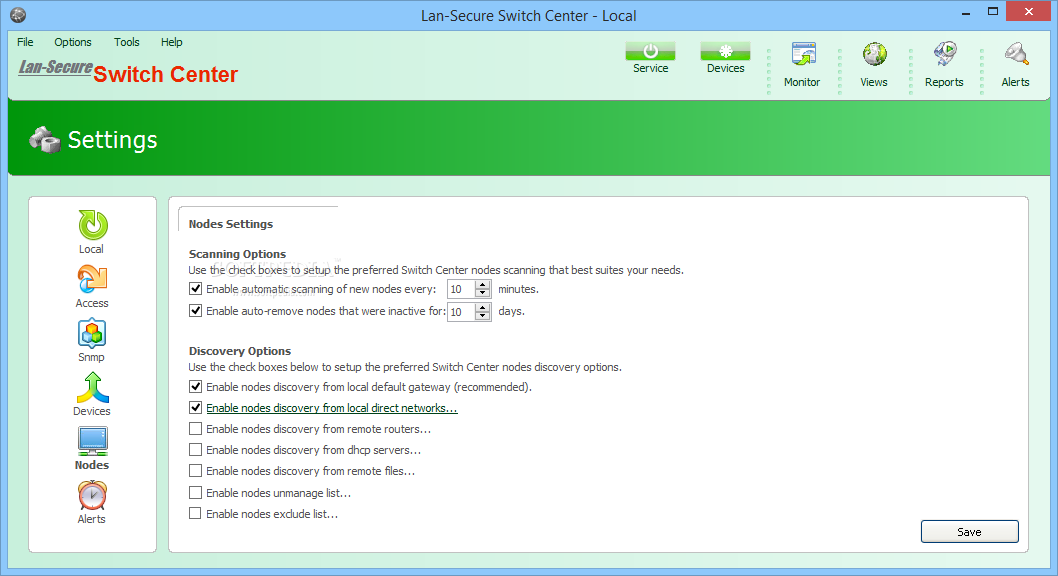Viewport: 1058px width, 576px height.
Task: Enable nodes discovery from dhcp servers
Action: coord(196,449)
